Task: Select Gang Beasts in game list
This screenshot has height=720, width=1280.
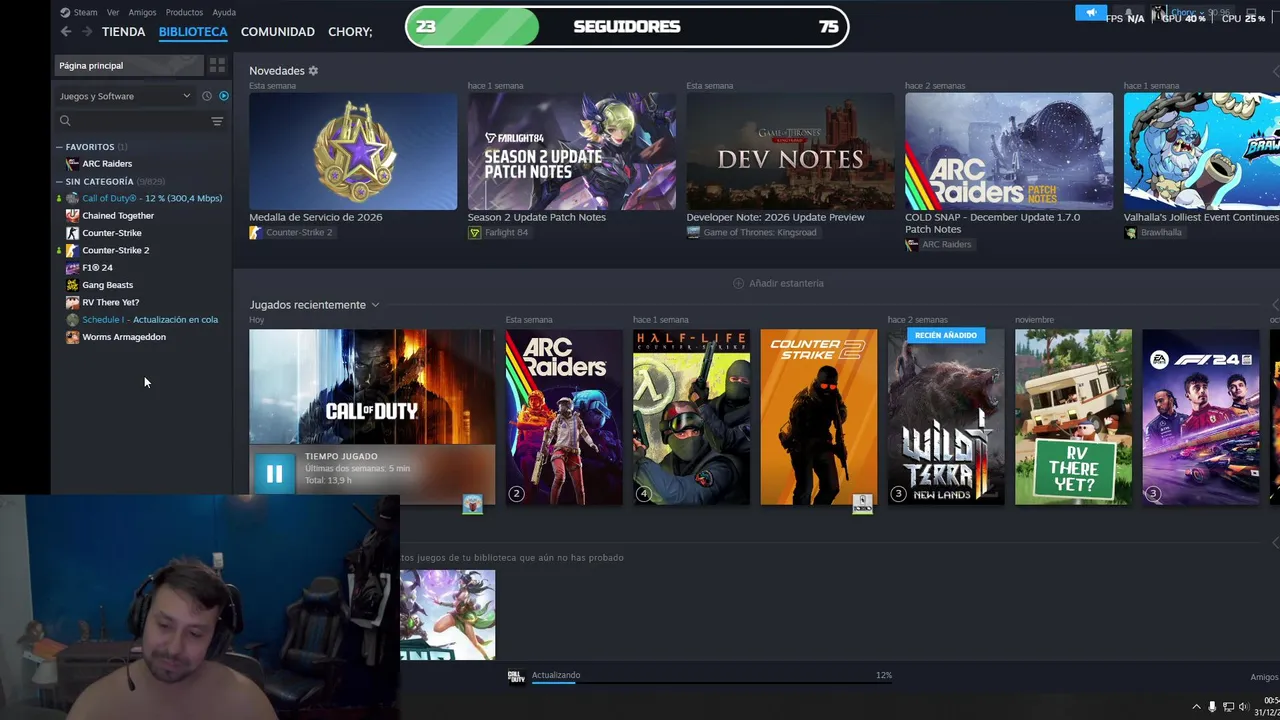Action: click(x=107, y=285)
